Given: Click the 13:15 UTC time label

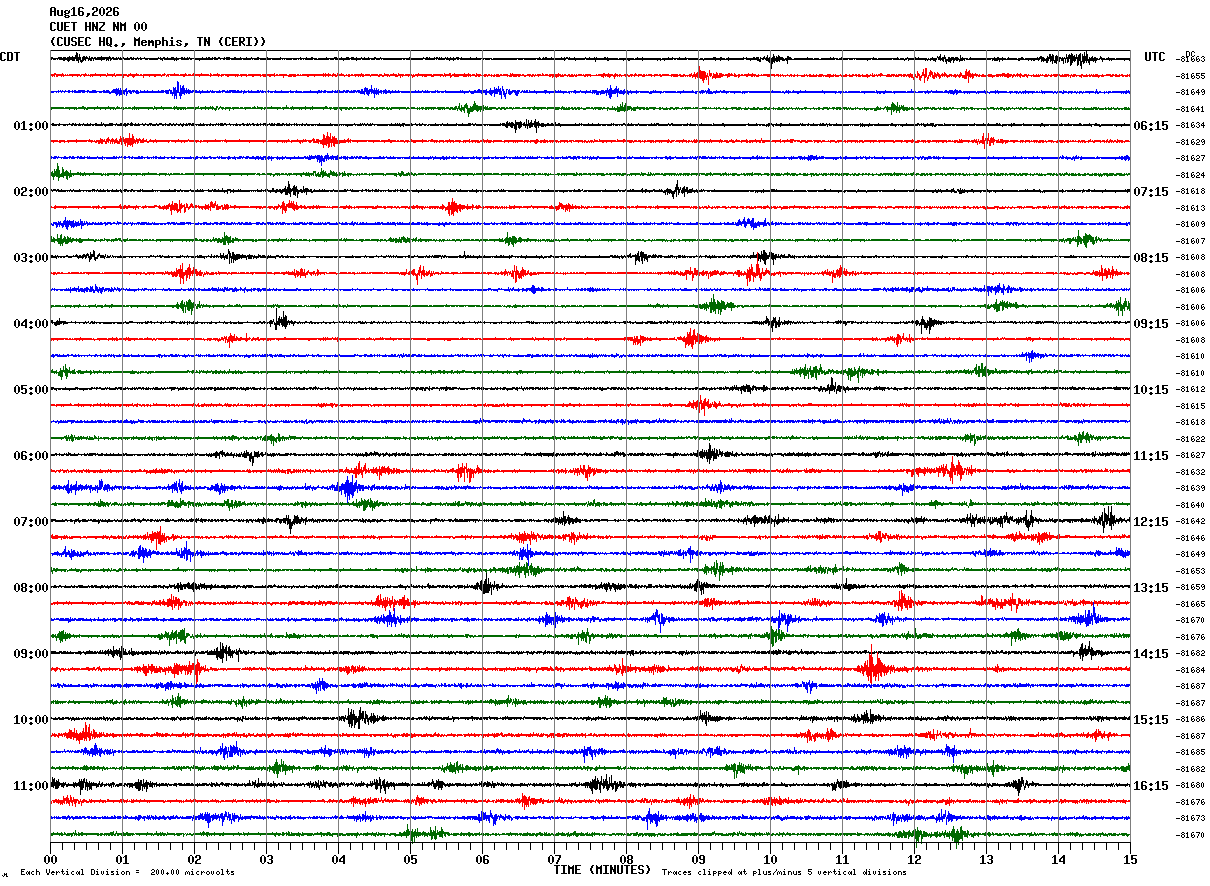Looking at the screenshot, I should tap(1151, 588).
